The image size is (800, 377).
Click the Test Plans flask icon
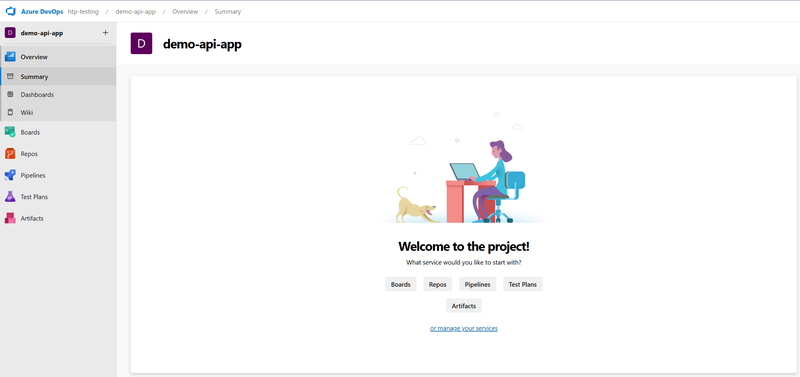click(x=10, y=196)
